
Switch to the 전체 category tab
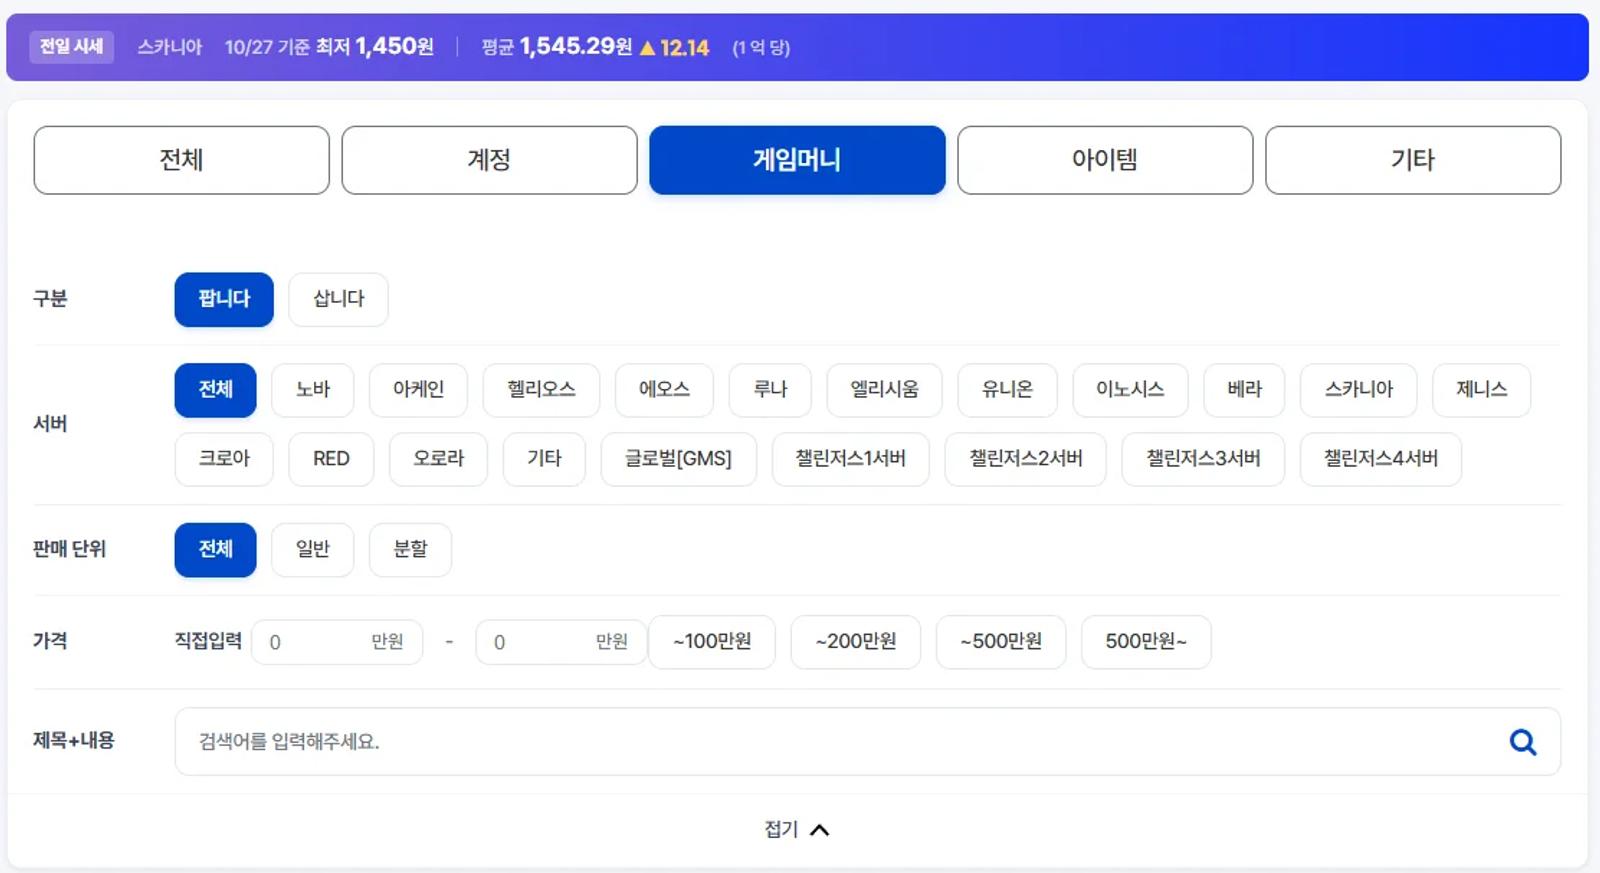[181, 160]
